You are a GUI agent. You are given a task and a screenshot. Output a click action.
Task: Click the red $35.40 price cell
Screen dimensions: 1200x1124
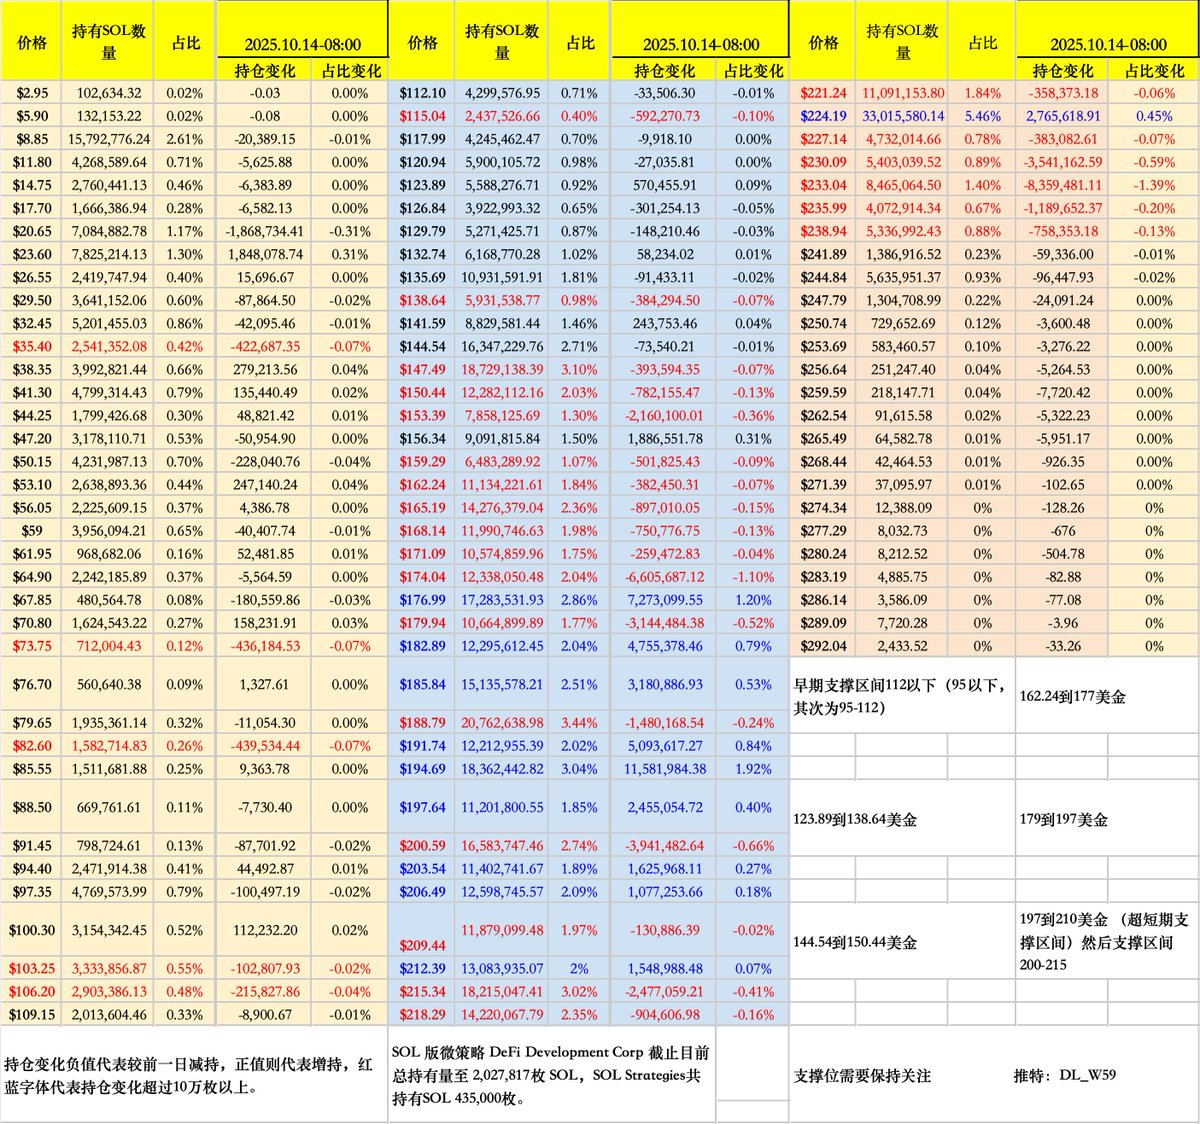pos(32,346)
